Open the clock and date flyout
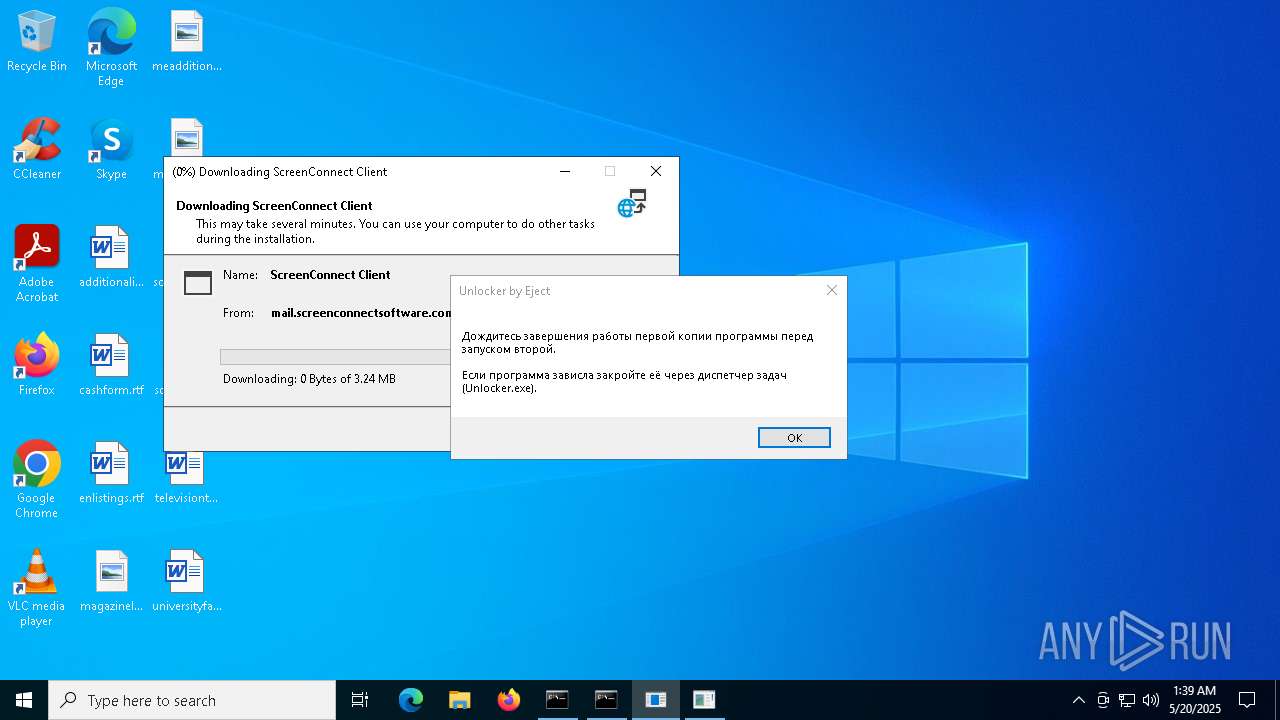Image resolution: width=1280 pixels, height=720 pixels. [x=1195, y=700]
